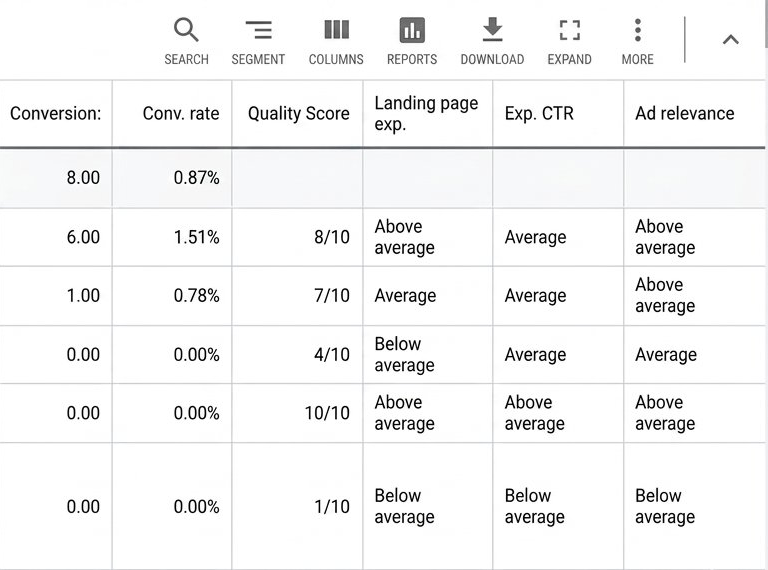Sort by the Conversion column header
The height and width of the screenshot is (570, 768).
click(55, 114)
